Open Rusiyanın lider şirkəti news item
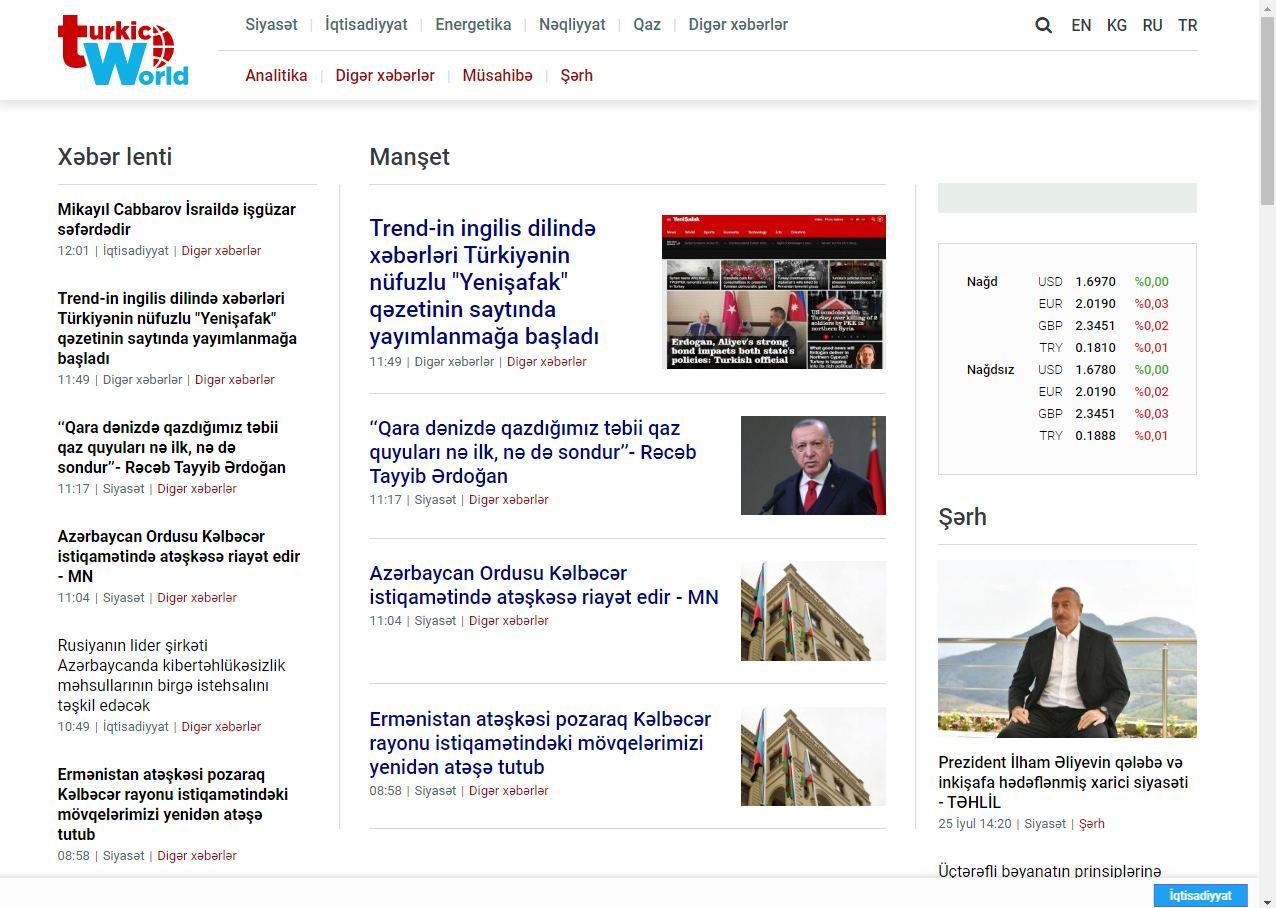The height and width of the screenshot is (908, 1276). (172, 675)
